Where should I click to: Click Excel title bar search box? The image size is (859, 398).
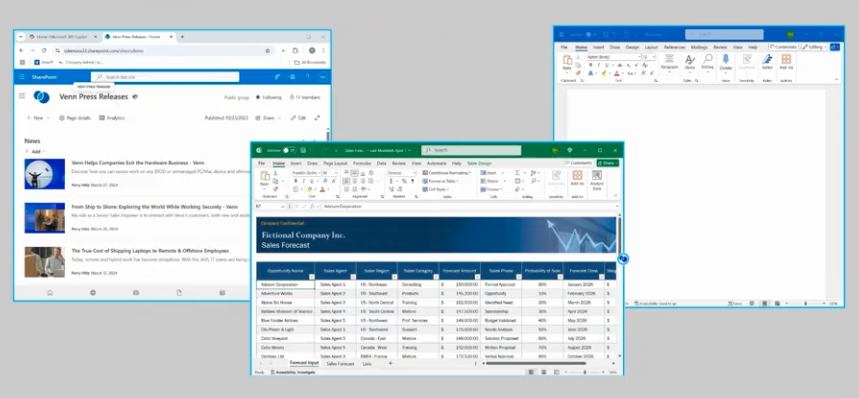(x=471, y=150)
